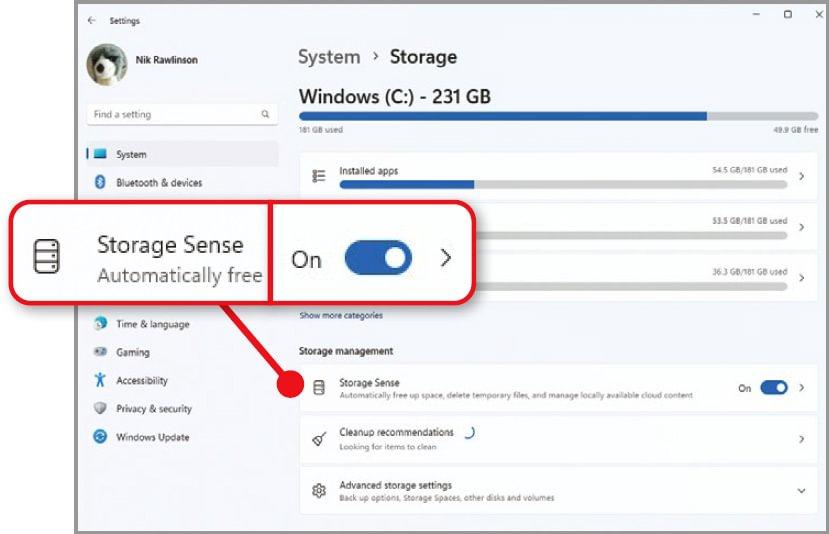The height and width of the screenshot is (534, 829).
Task: Click the Bluetooth & devices icon
Action: (100, 182)
